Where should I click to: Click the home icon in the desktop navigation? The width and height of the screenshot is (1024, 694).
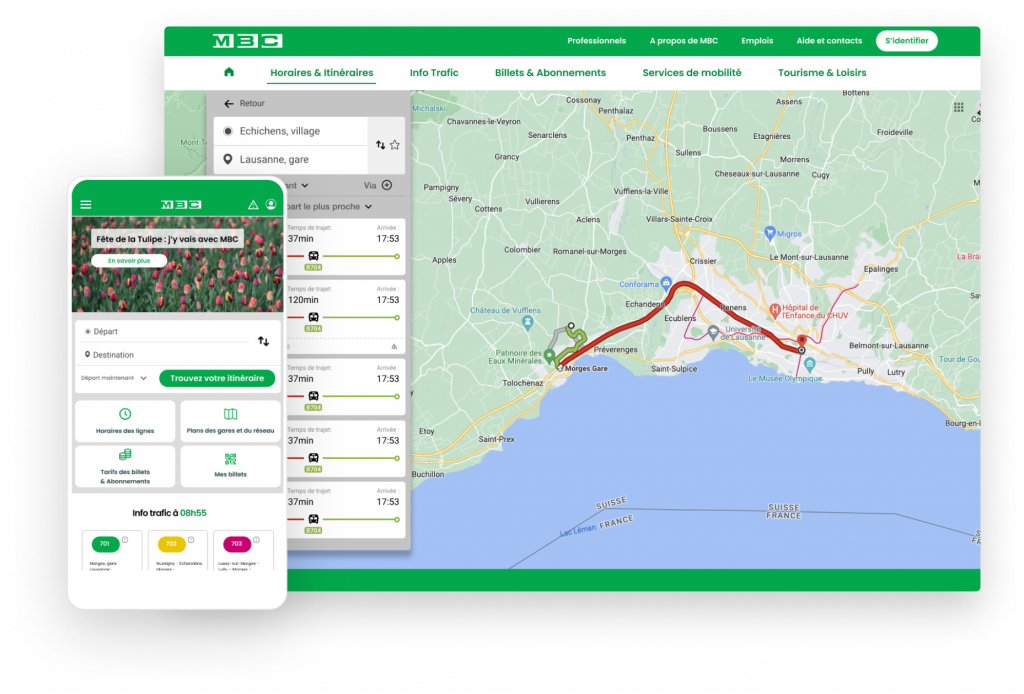pyautogui.click(x=229, y=72)
